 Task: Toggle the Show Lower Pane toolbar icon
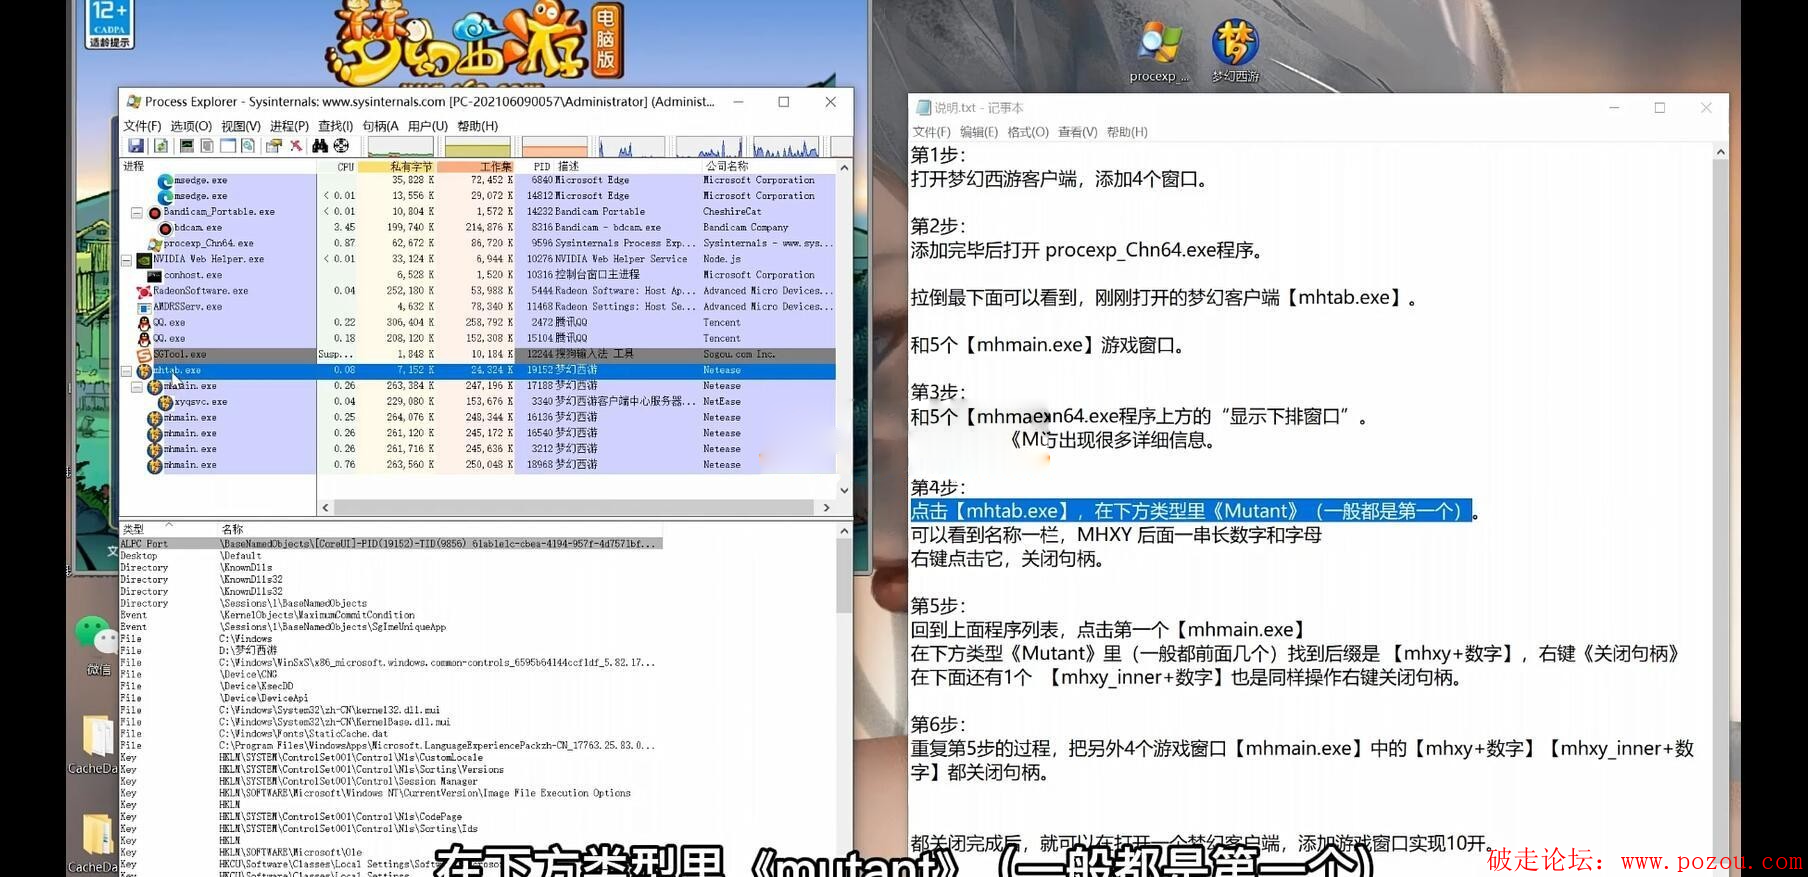[228, 146]
